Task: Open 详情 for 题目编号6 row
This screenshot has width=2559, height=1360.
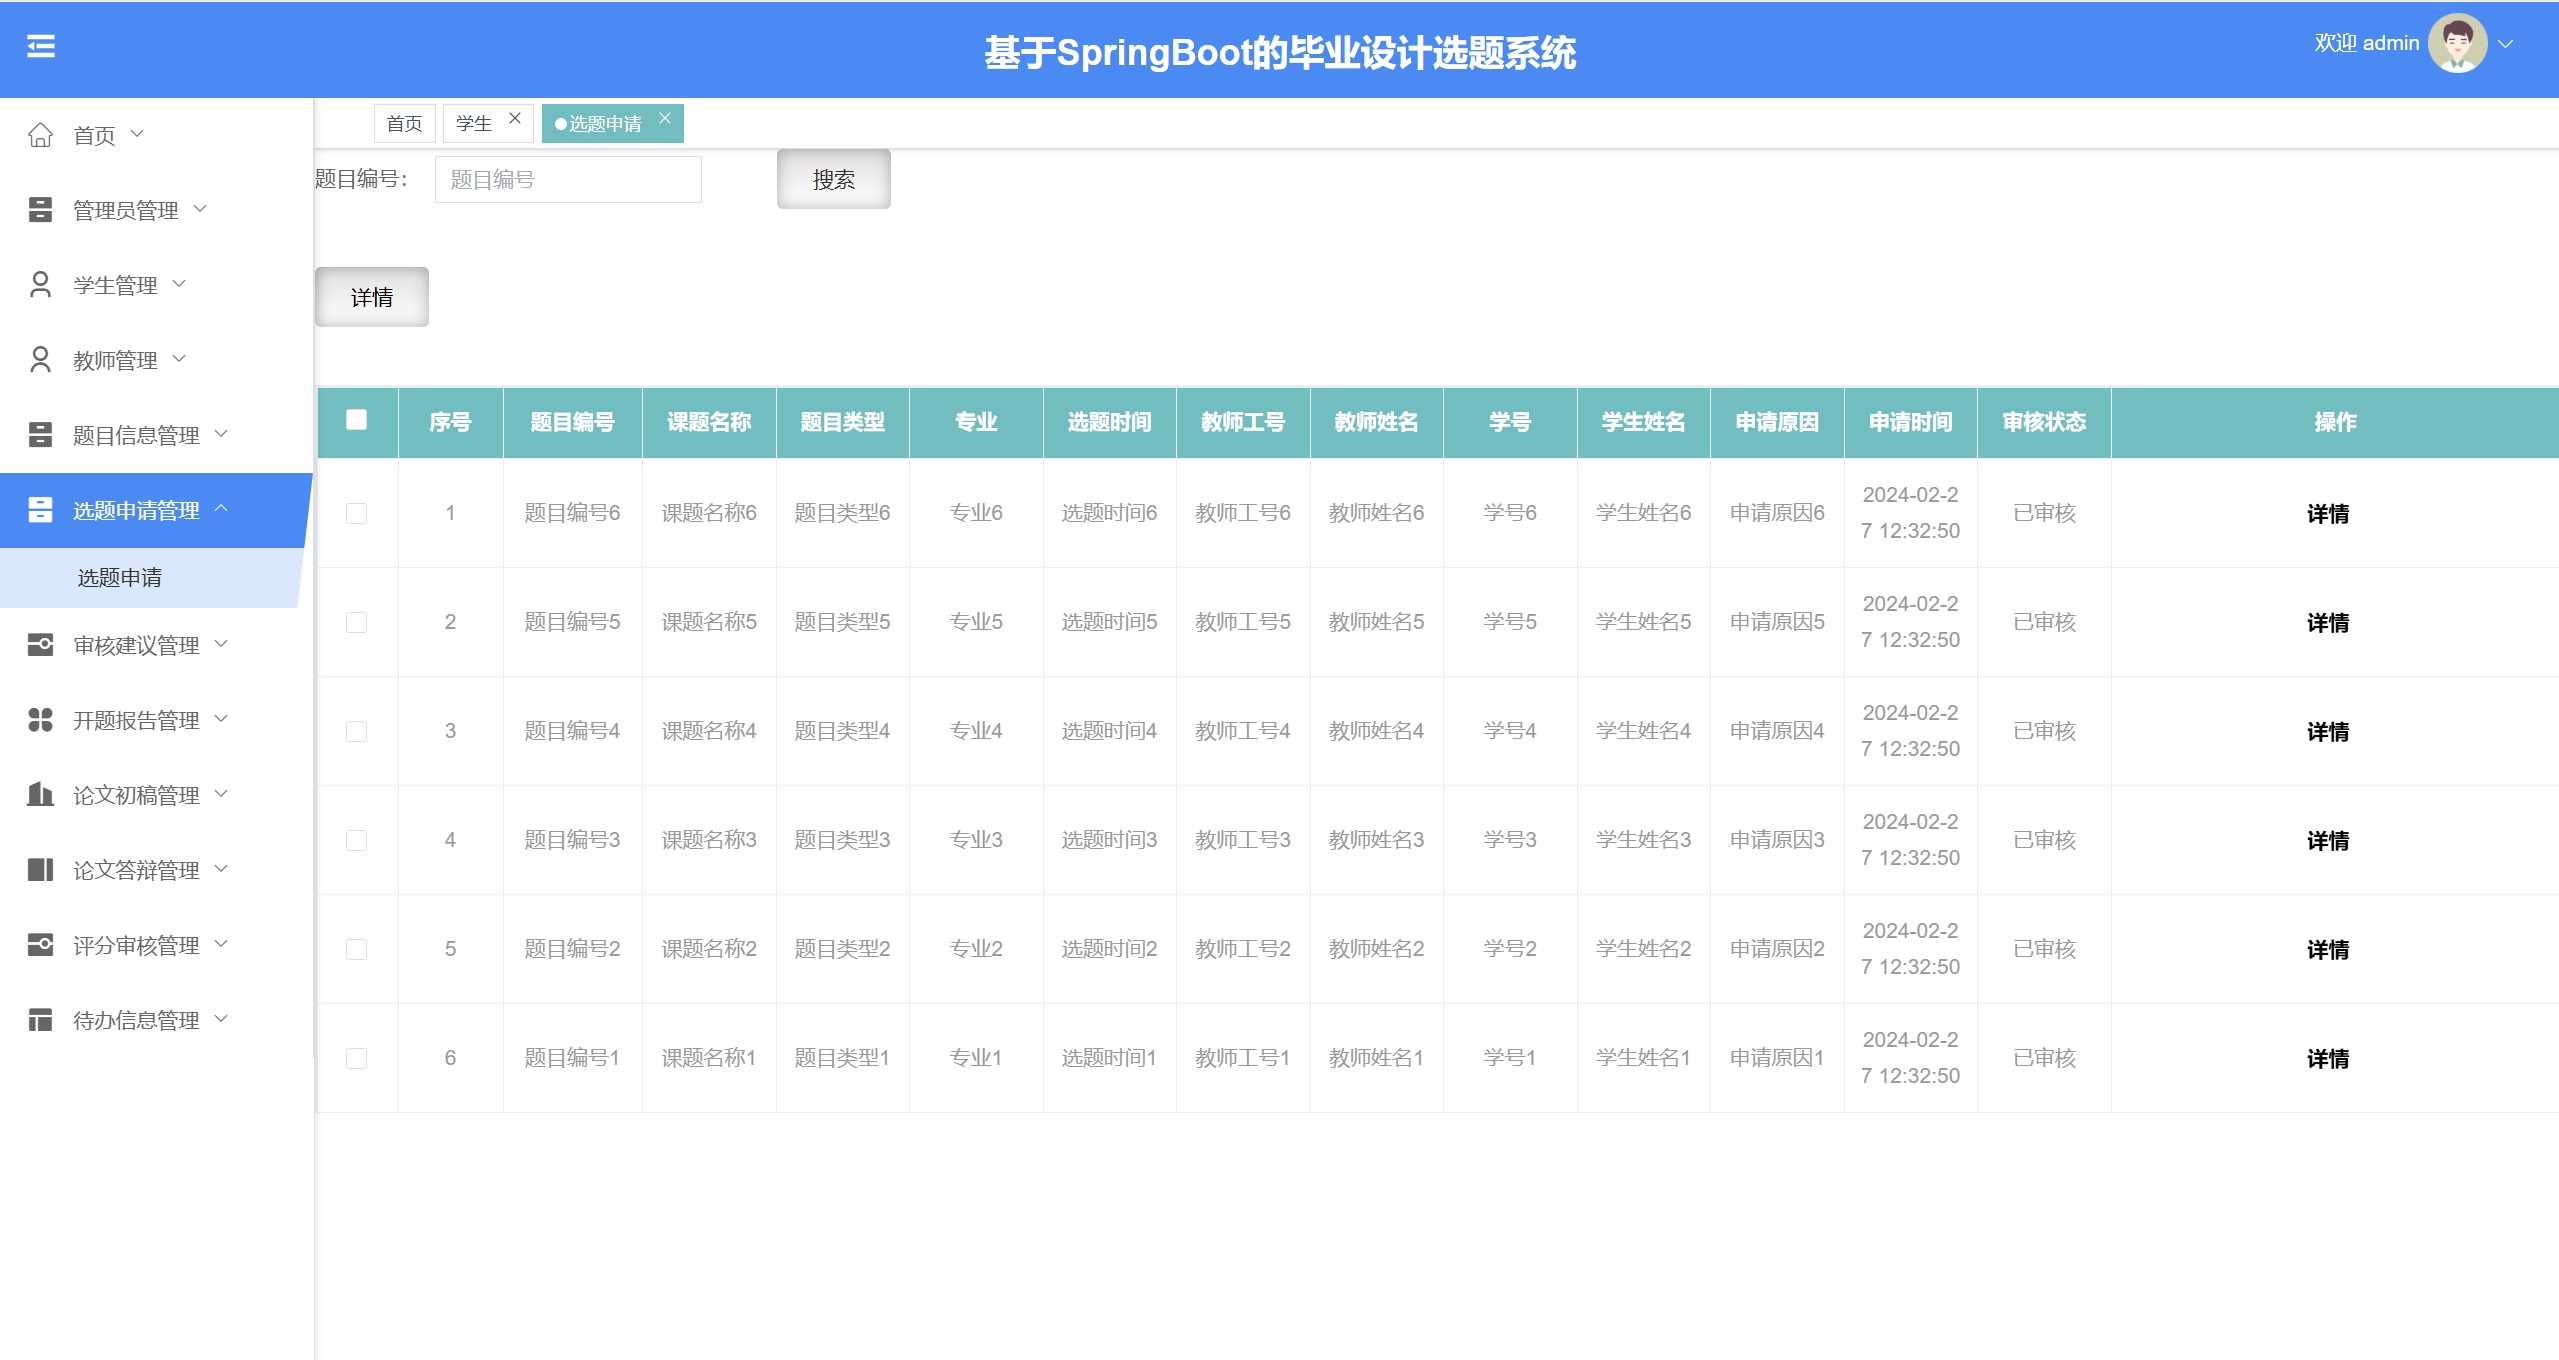Action: coord(2328,514)
